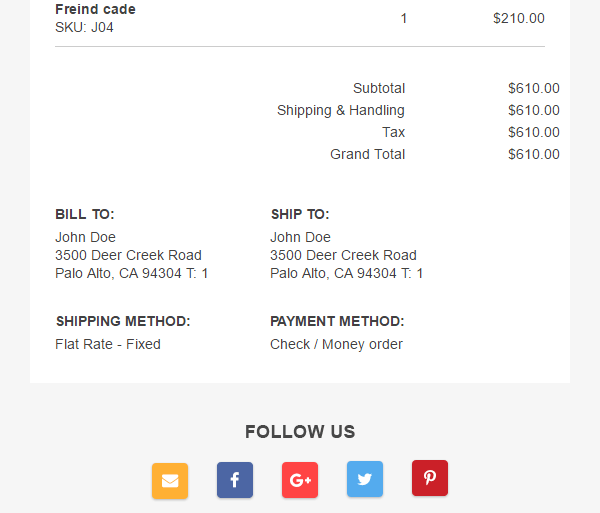This screenshot has height=513, width=600.
Task: Open the Google Plus icon
Action: 300,480
